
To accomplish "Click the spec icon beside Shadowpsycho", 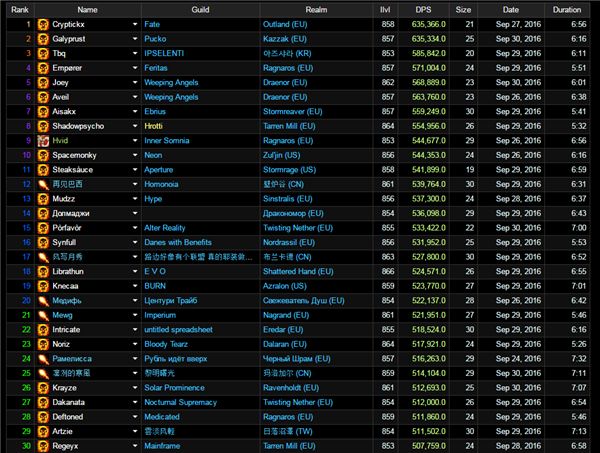I will point(43,126).
